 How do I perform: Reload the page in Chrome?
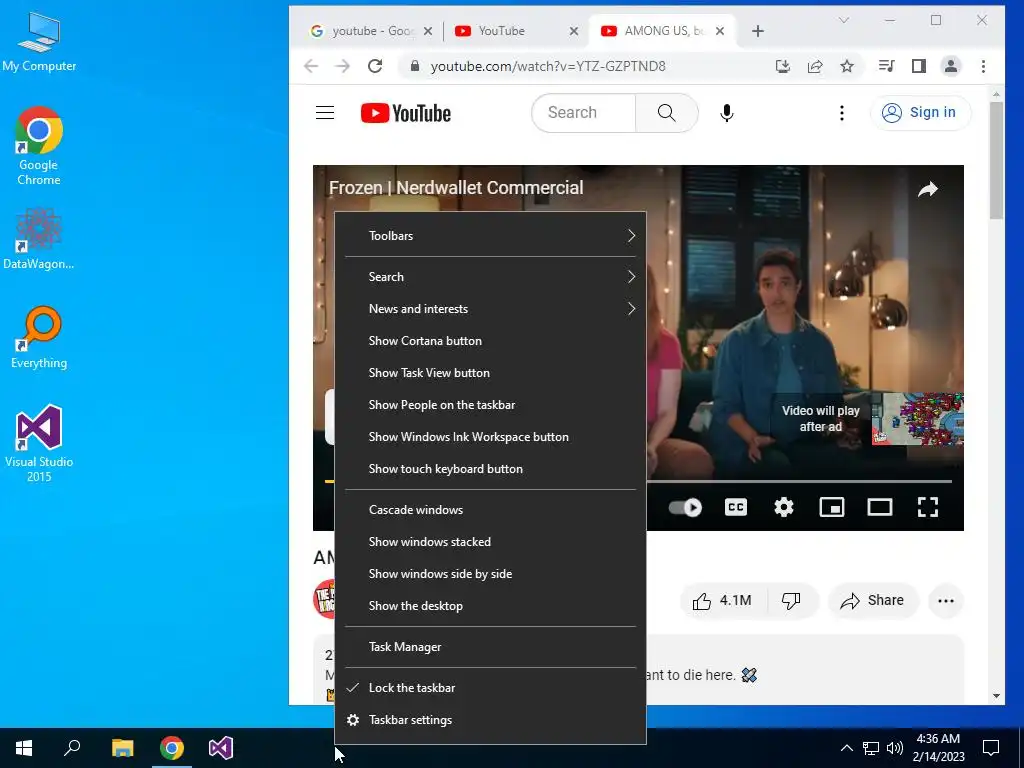pos(375,66)
